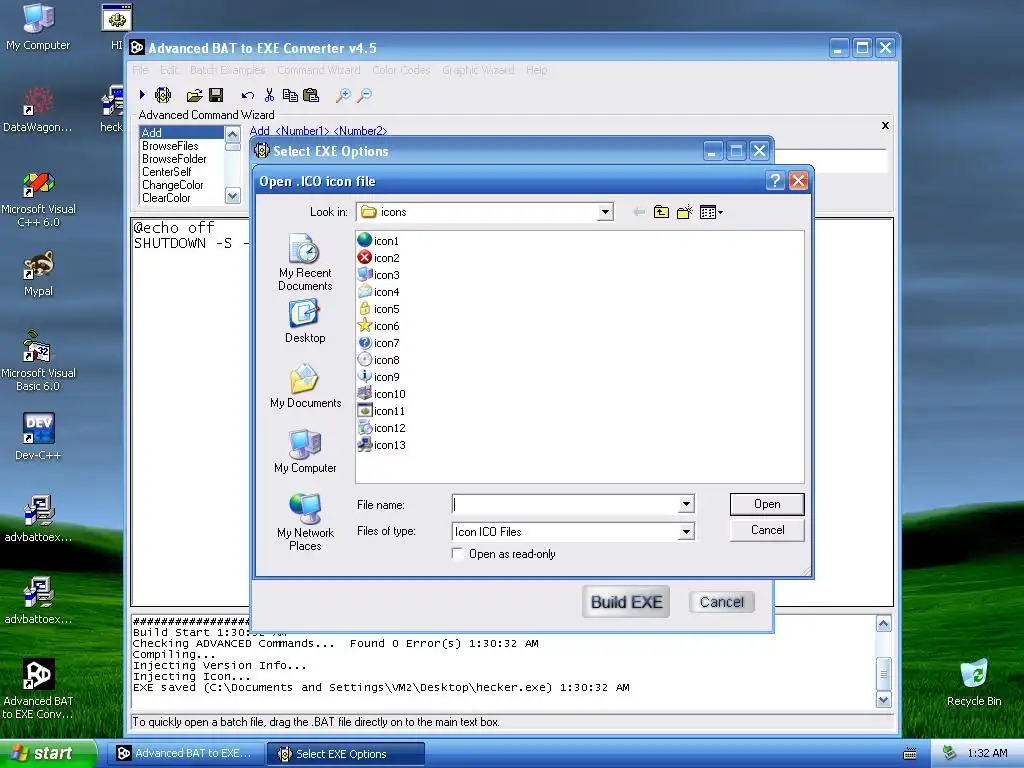Screen dimensions: 1024x768
Task: Select icon10 file in list
Action: tap(382, 394)
